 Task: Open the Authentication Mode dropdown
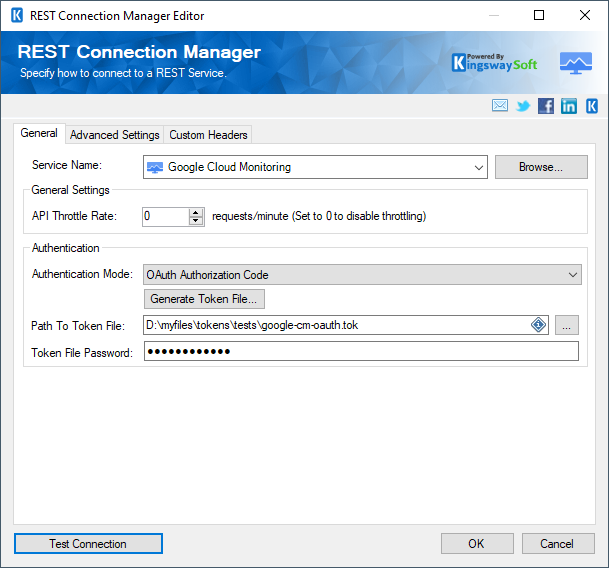point(572,275)
